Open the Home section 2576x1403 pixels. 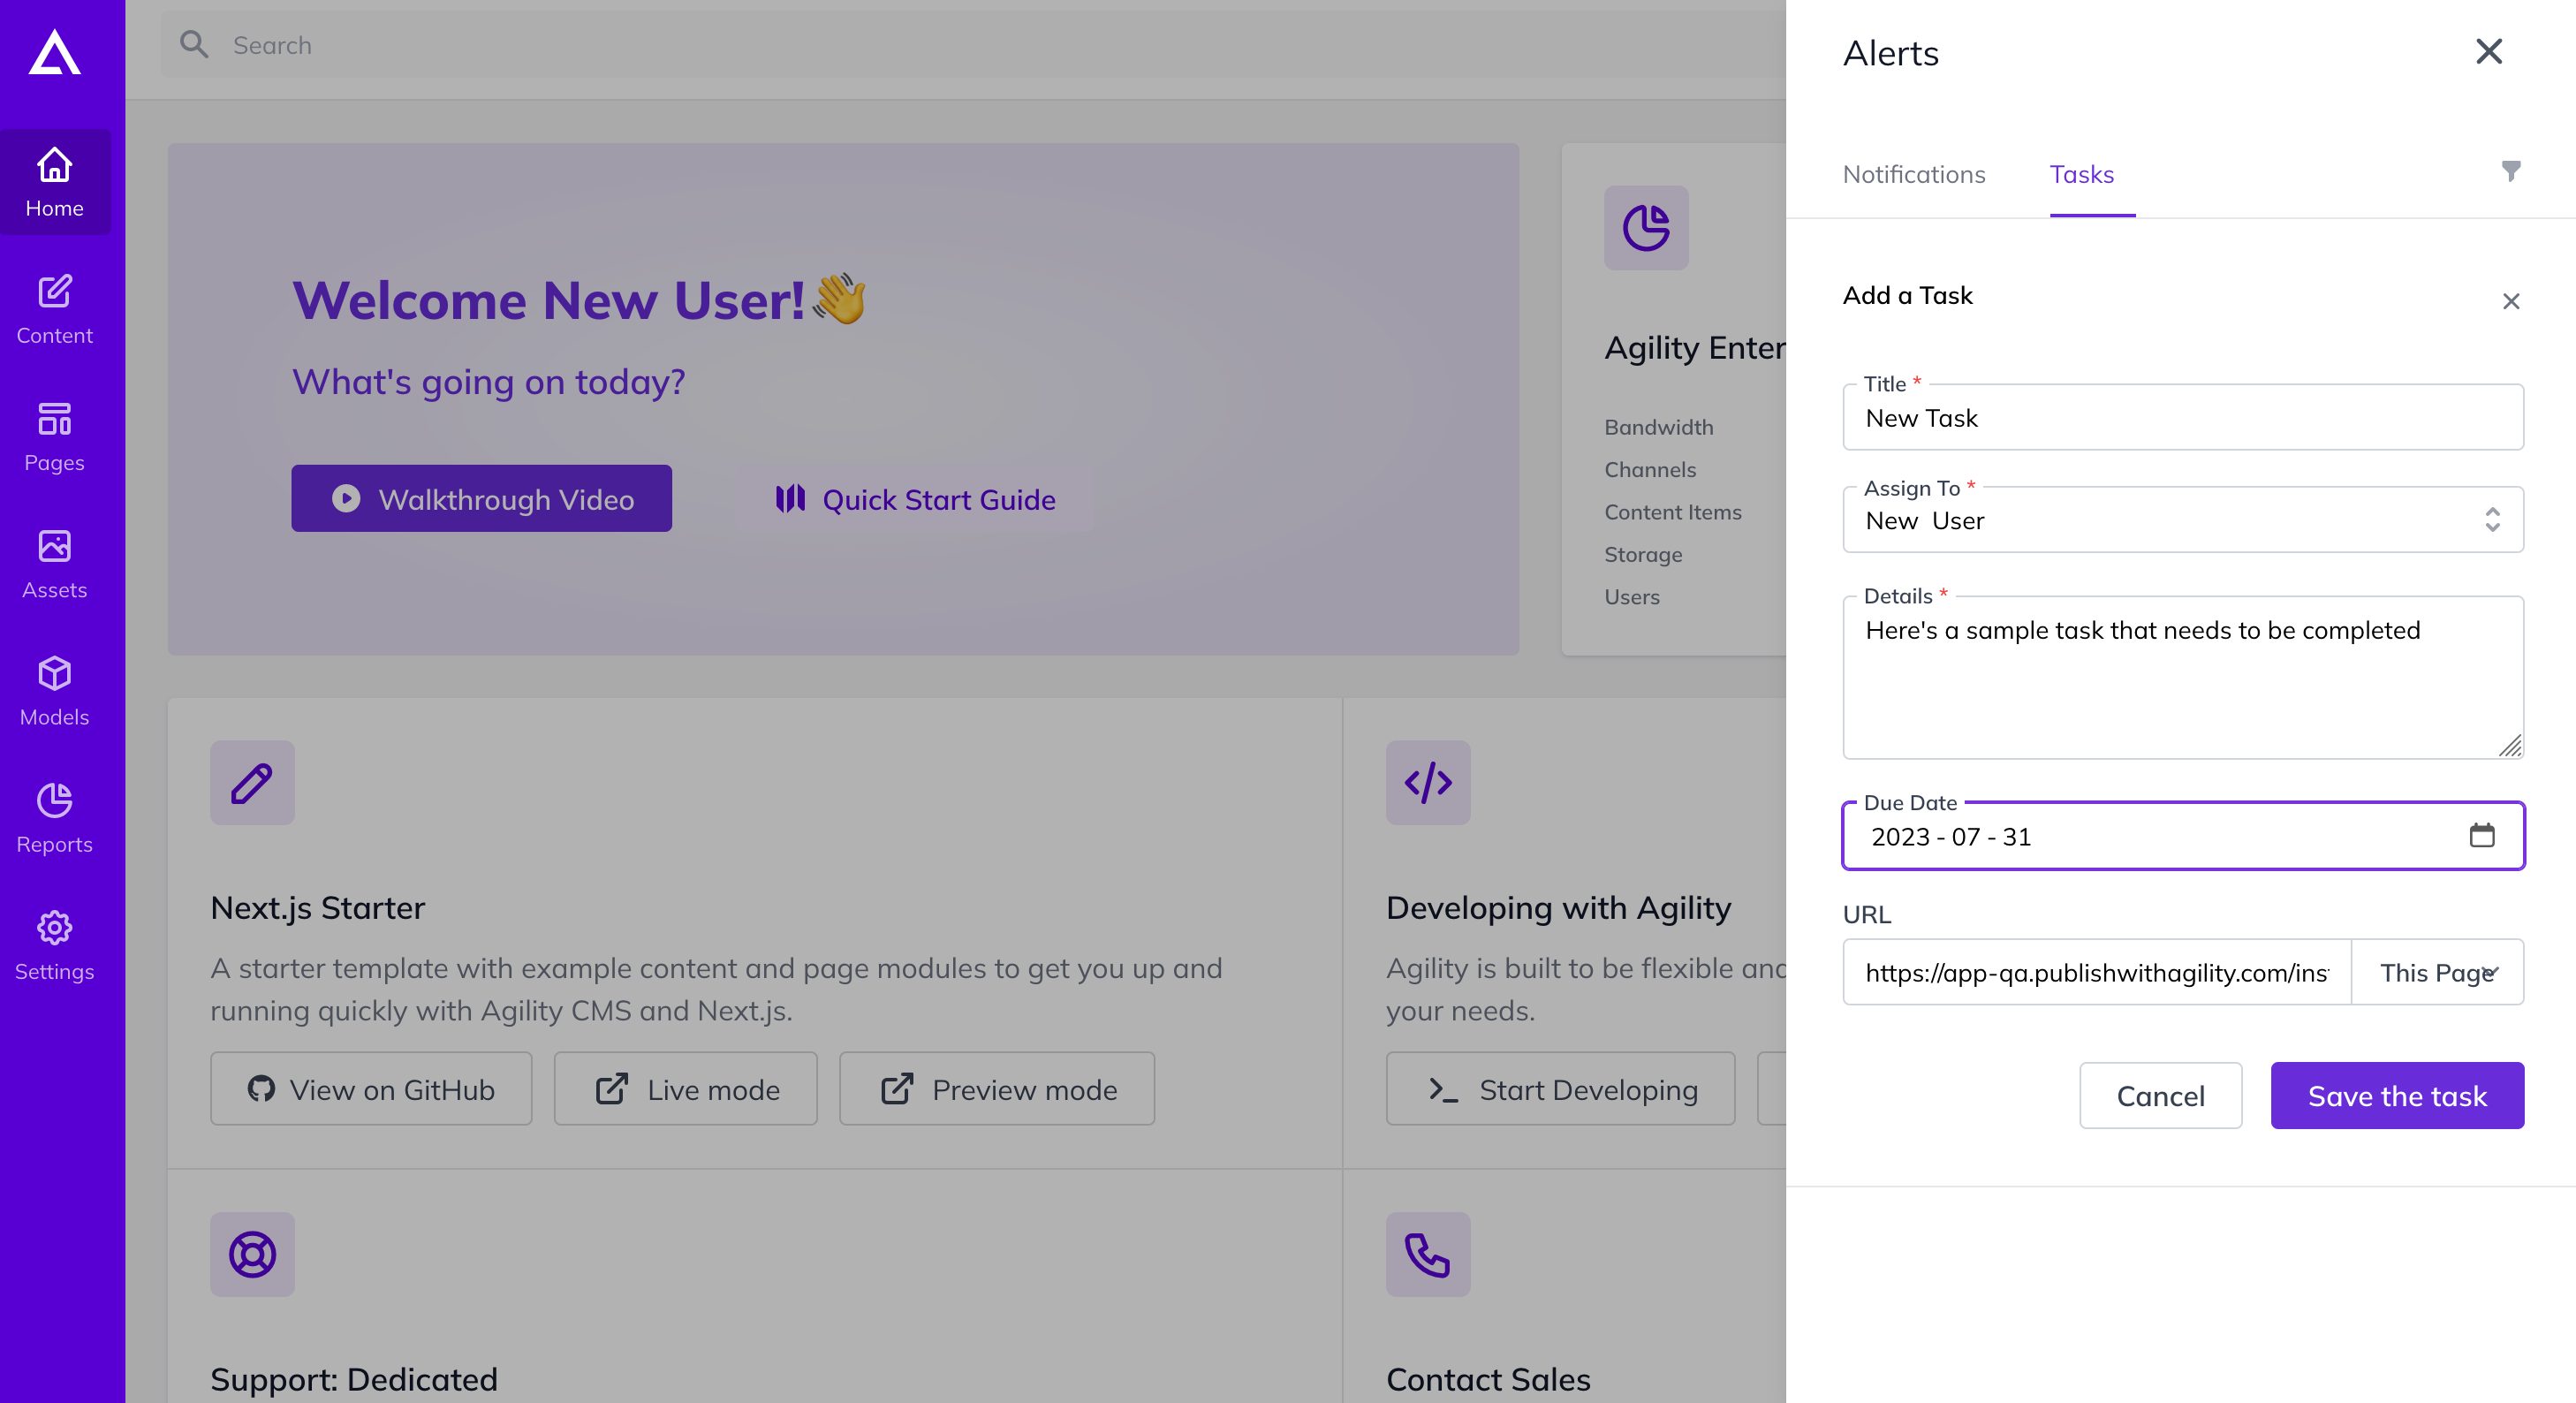coord(55,182)
